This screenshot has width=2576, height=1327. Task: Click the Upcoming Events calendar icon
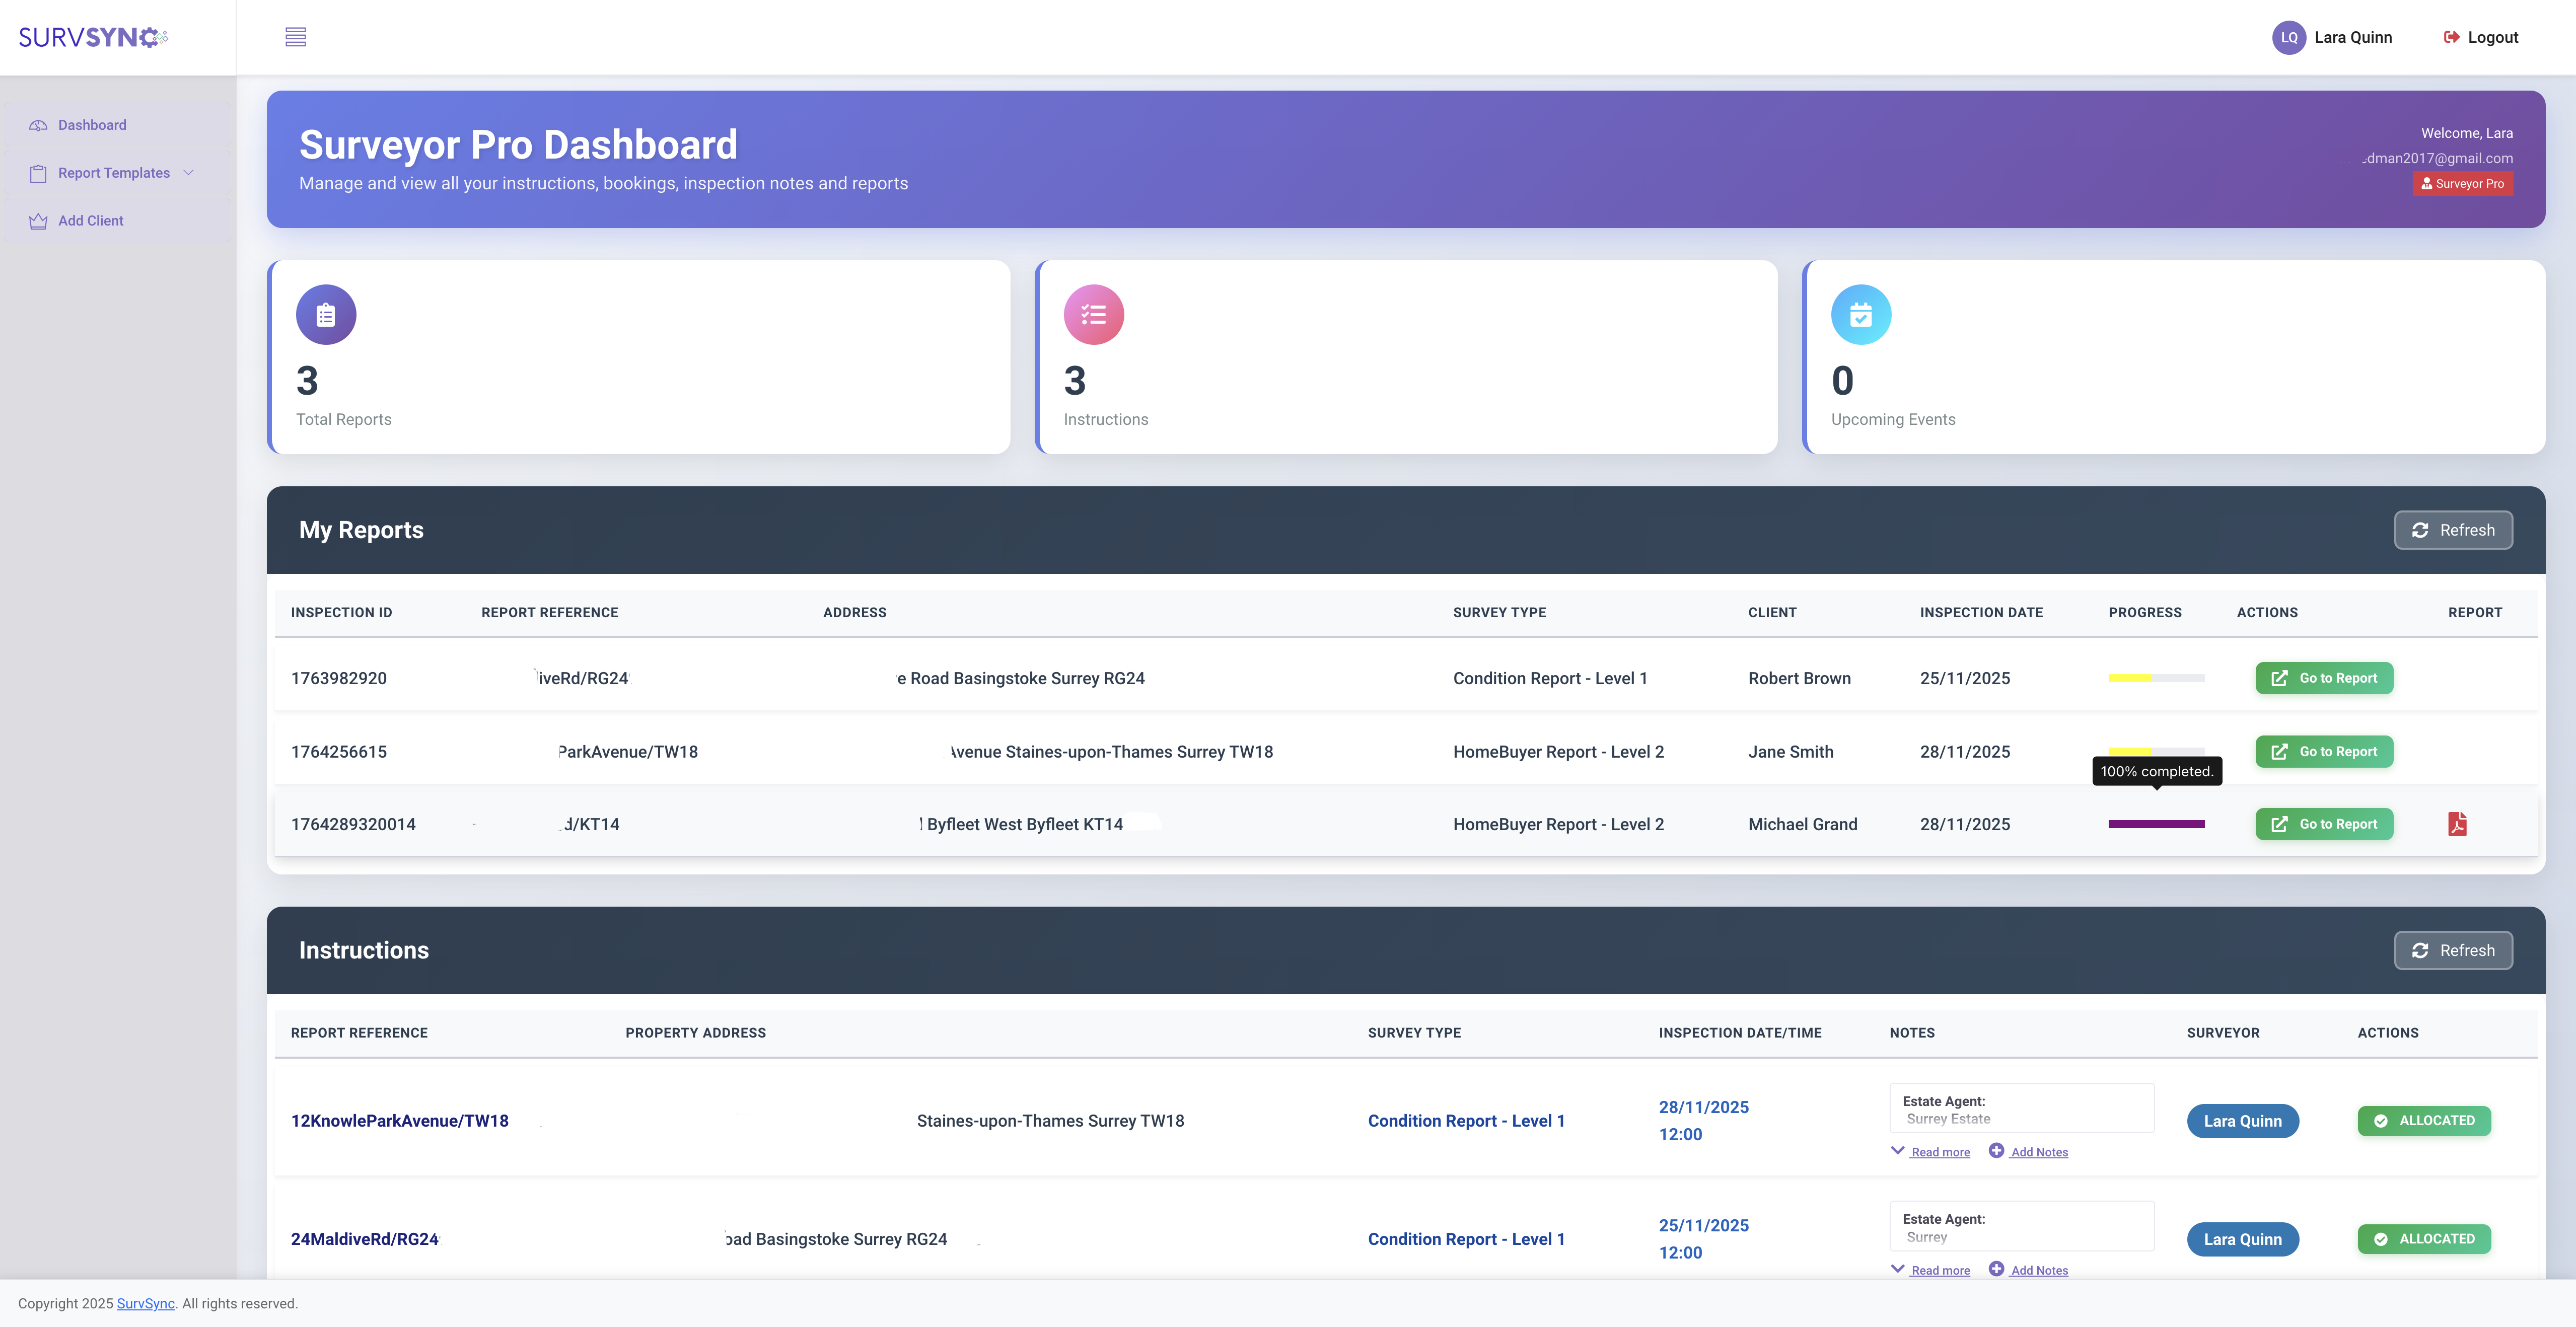[x=1861, y=314]
